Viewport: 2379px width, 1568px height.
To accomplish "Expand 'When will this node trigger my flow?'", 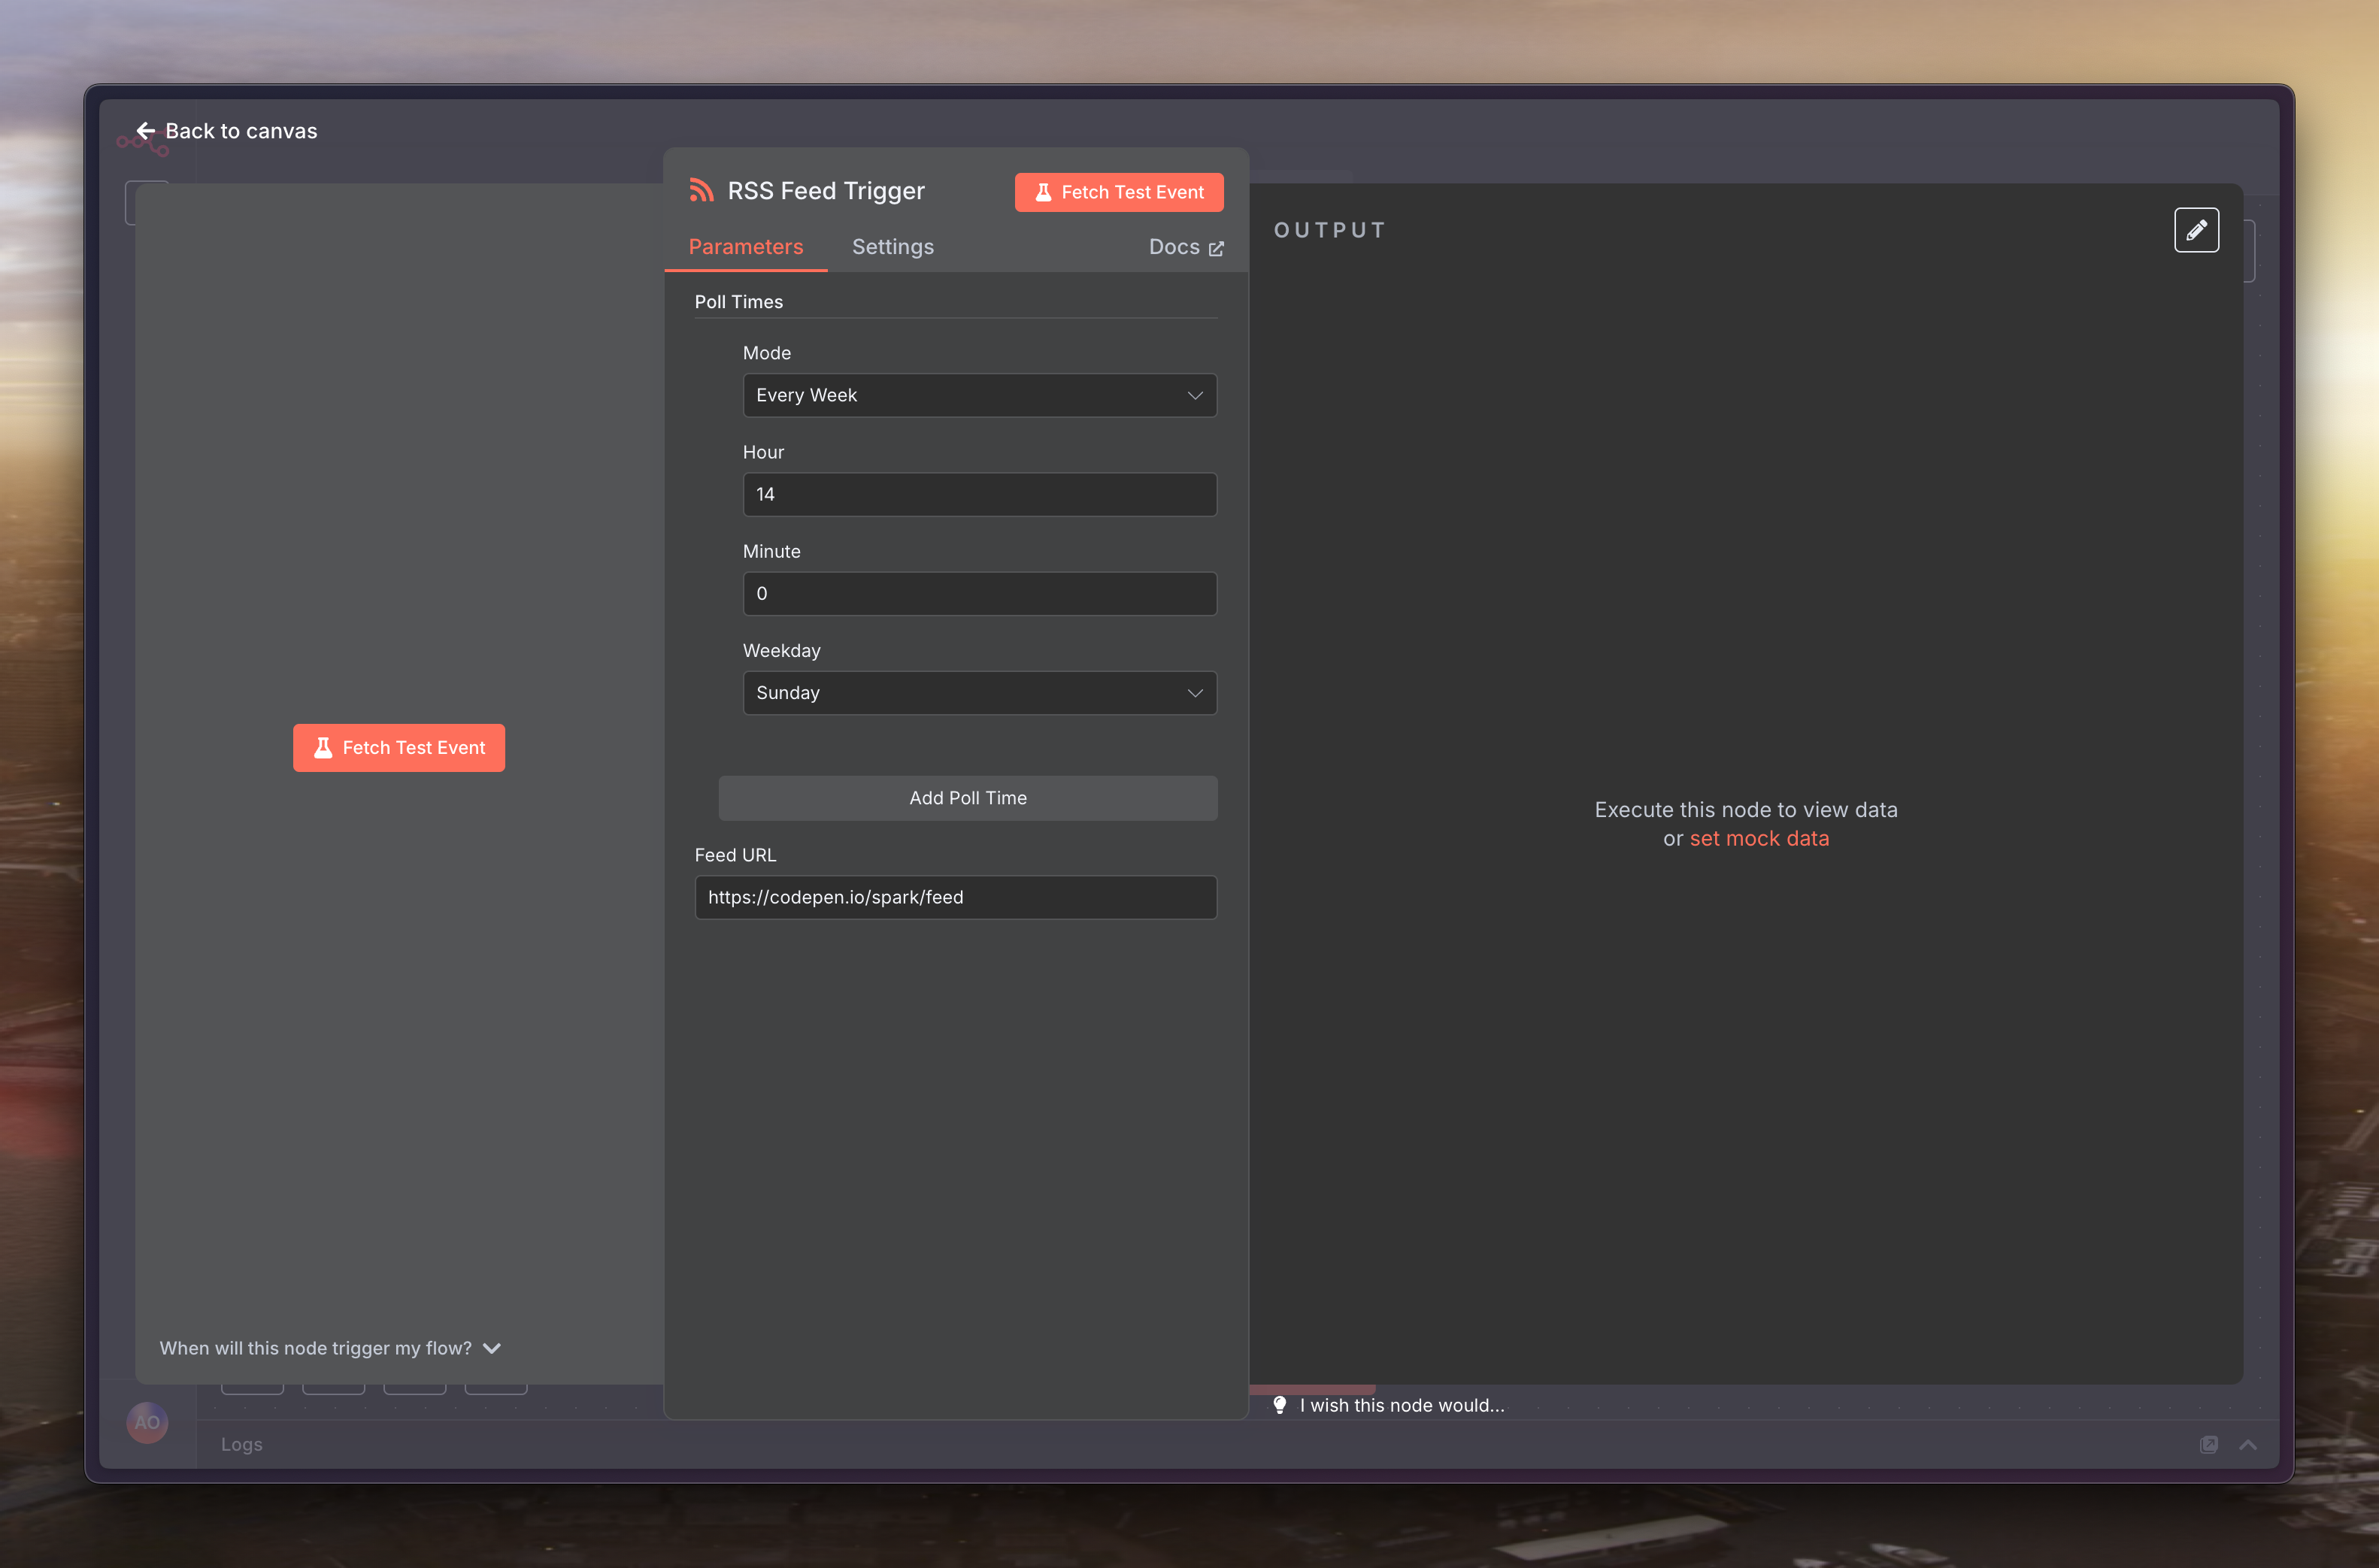I will pos(330,1348).
